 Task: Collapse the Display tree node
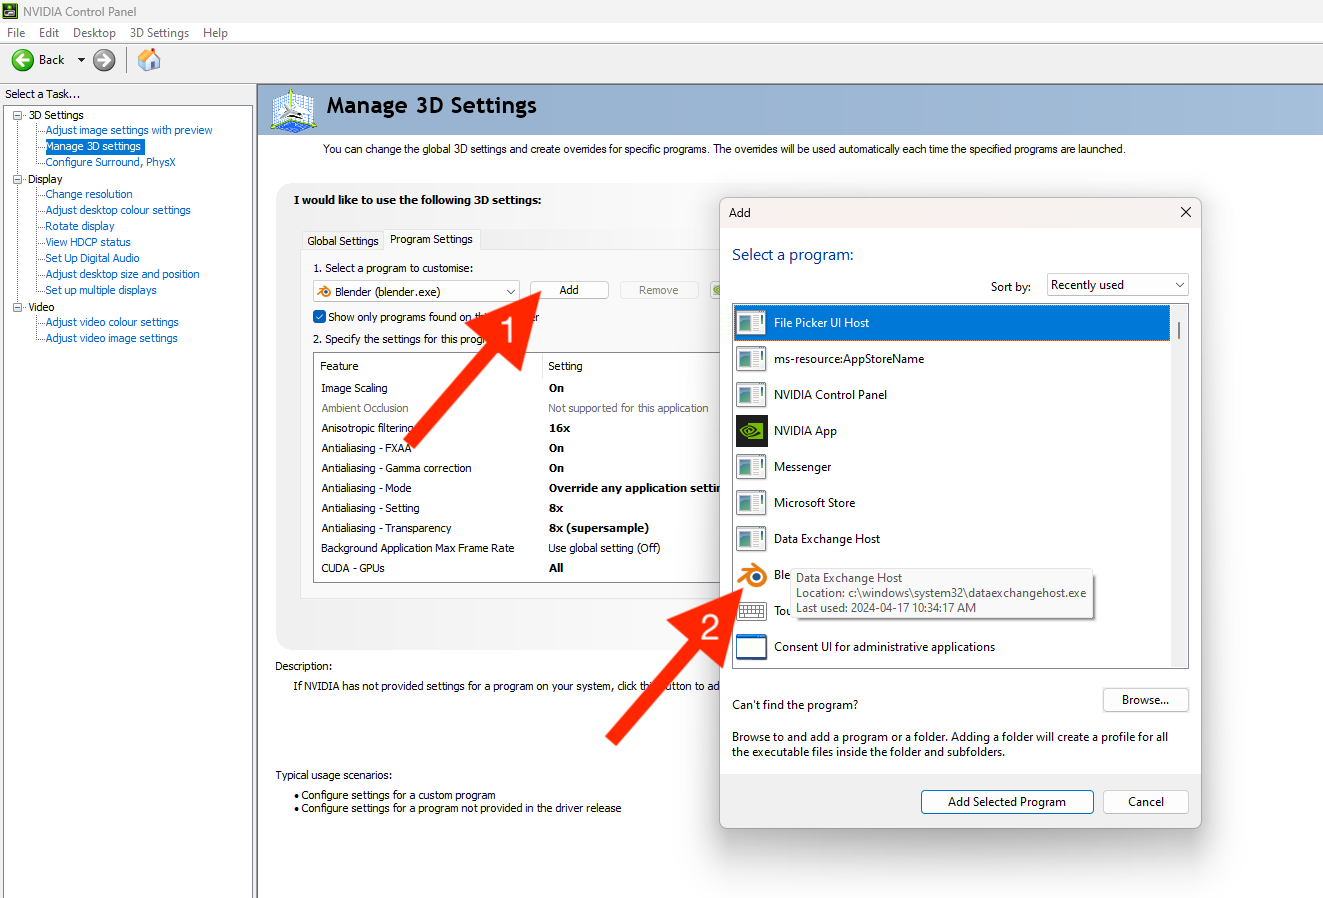(x=18, y=179)
